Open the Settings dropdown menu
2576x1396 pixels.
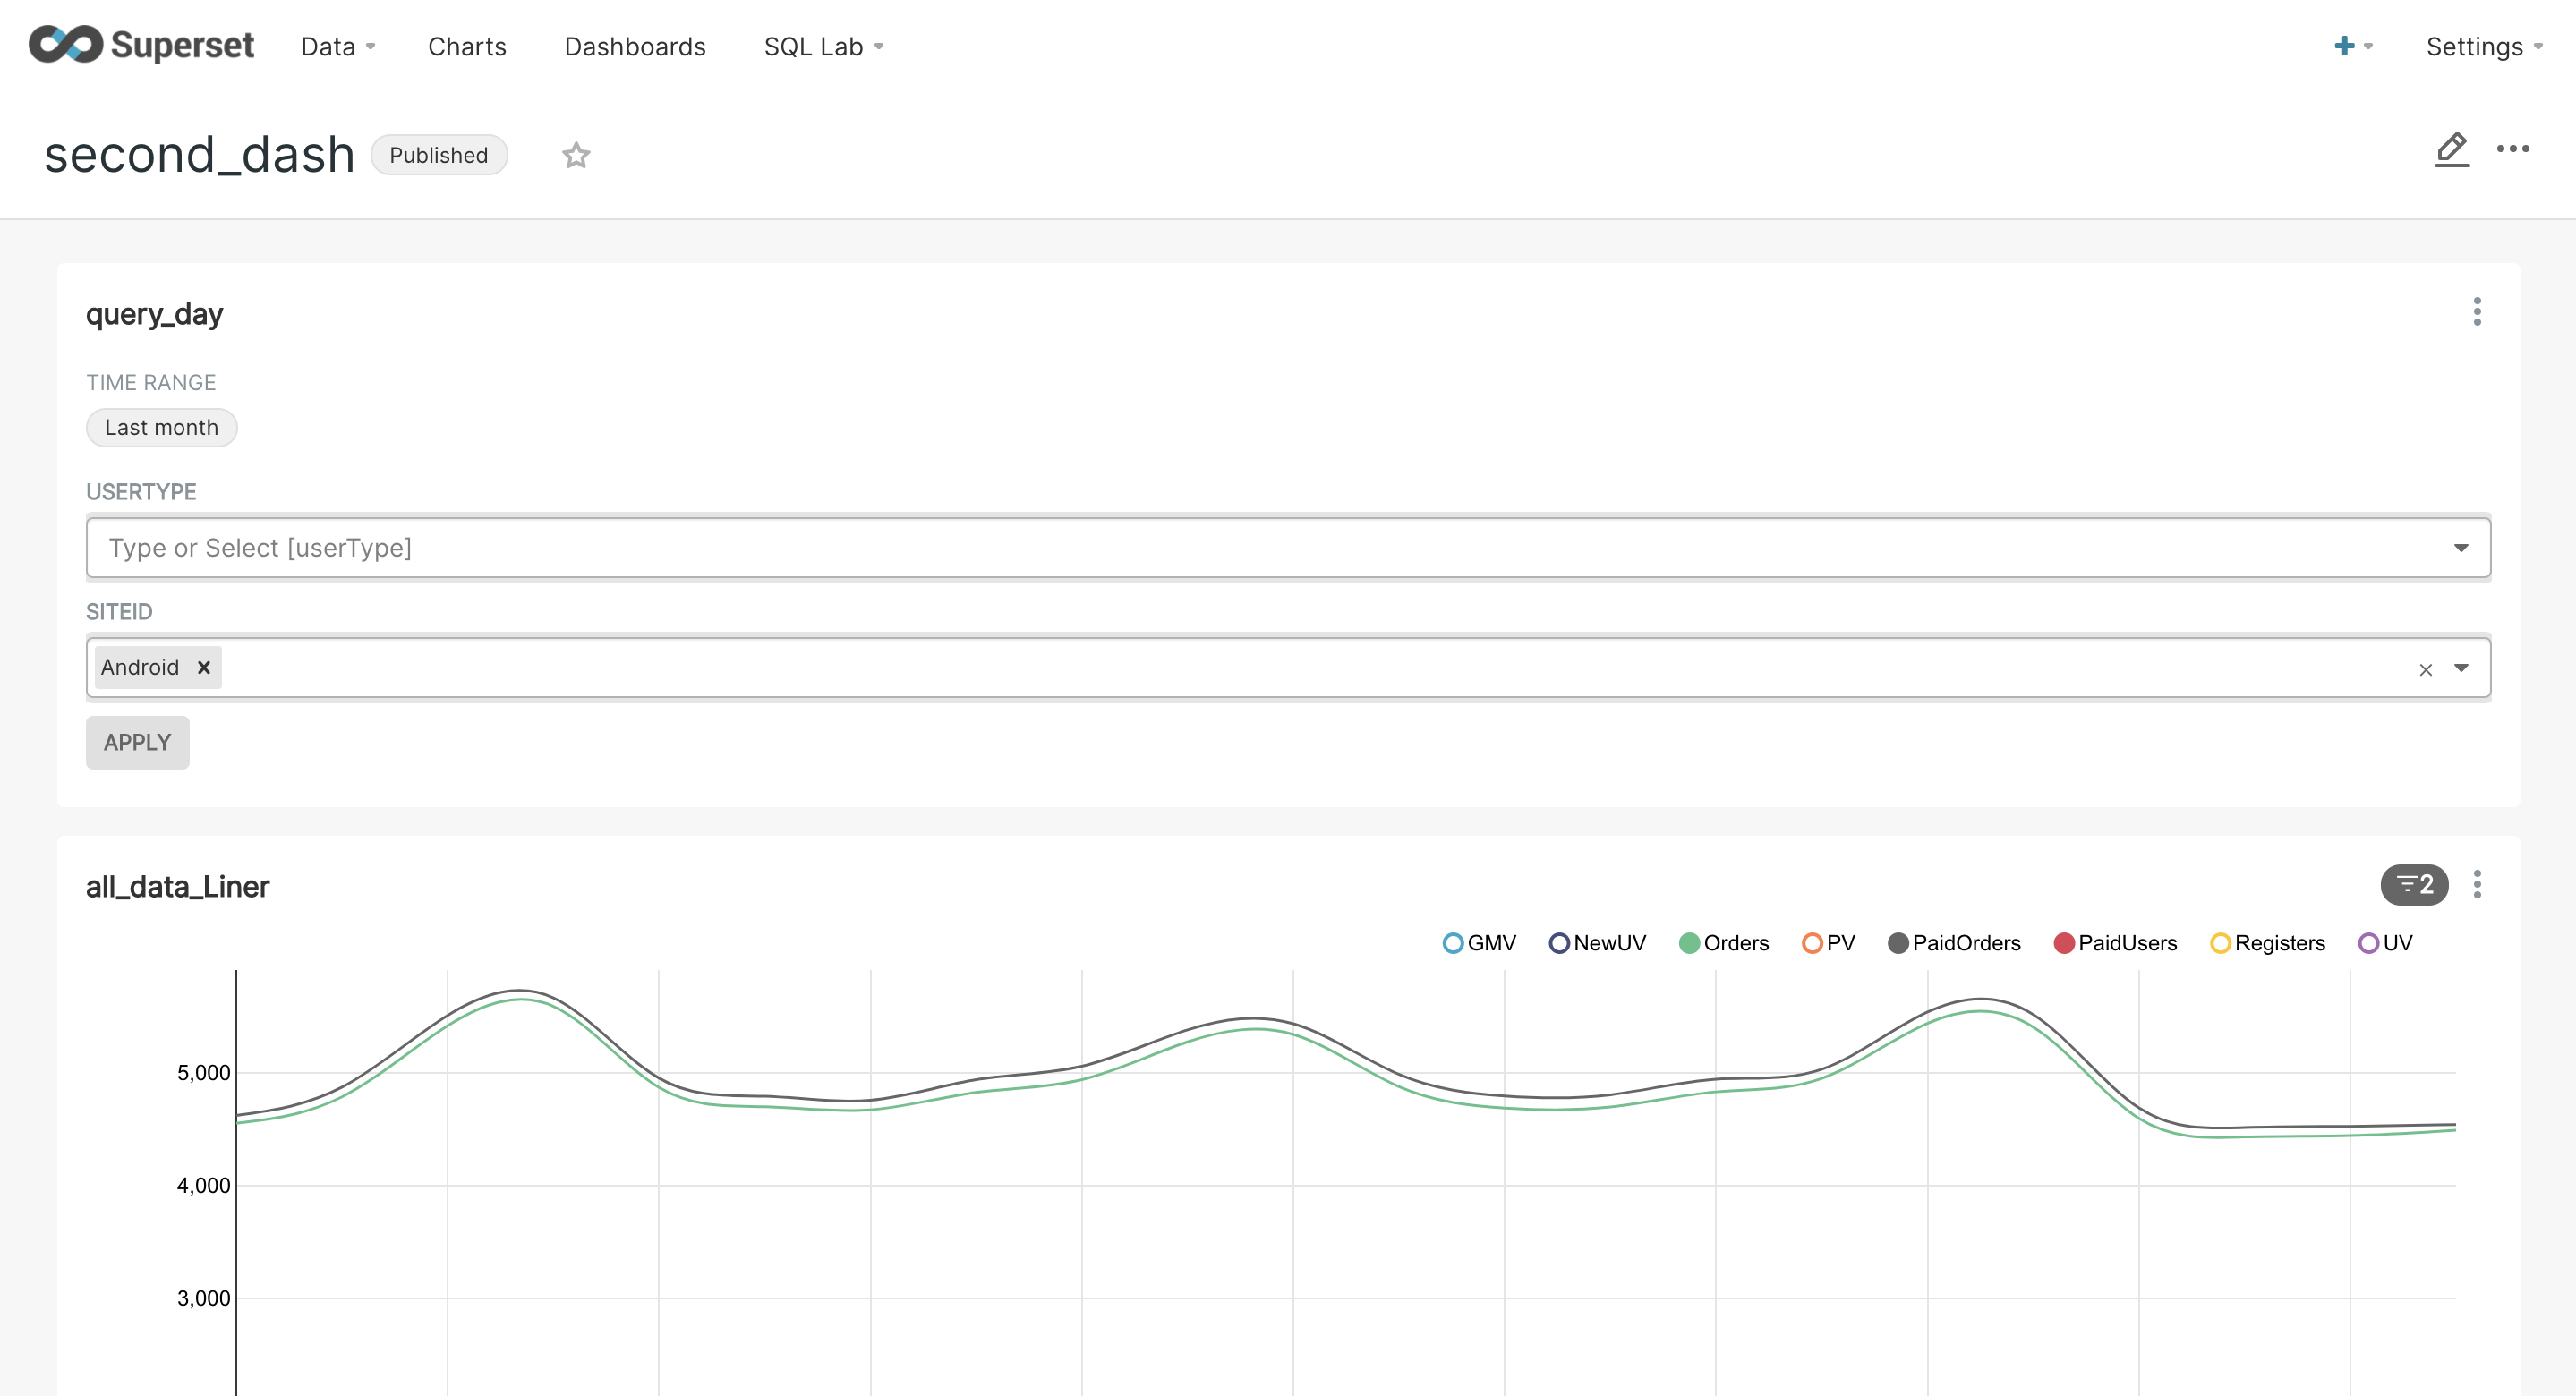[x=2483, y=46]
